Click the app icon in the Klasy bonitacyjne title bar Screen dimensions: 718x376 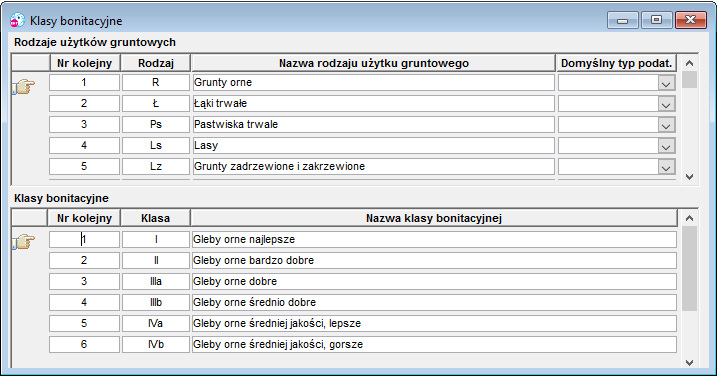coord(17,21)
